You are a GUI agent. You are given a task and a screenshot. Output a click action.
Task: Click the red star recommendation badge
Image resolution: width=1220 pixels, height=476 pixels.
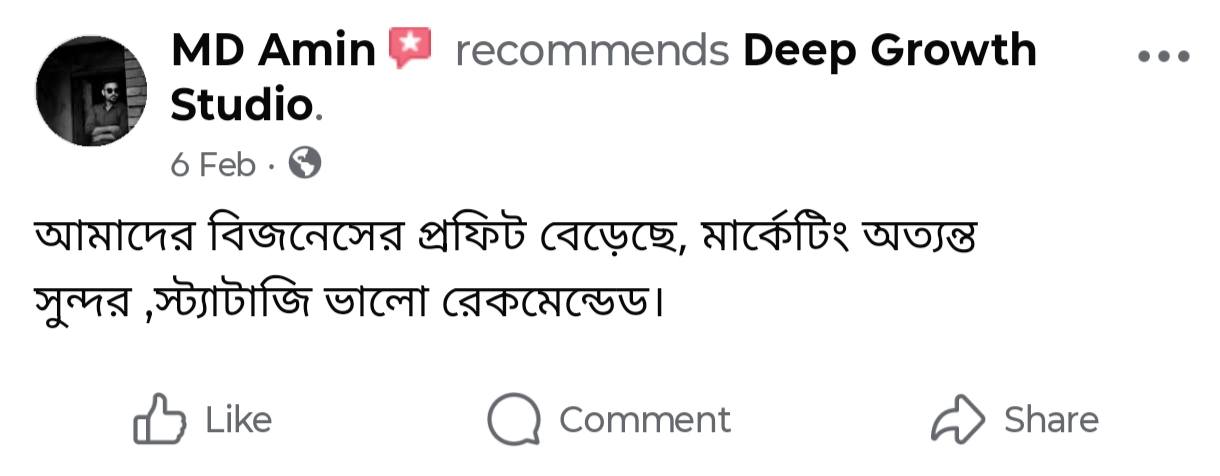click(x=410, y=49)
